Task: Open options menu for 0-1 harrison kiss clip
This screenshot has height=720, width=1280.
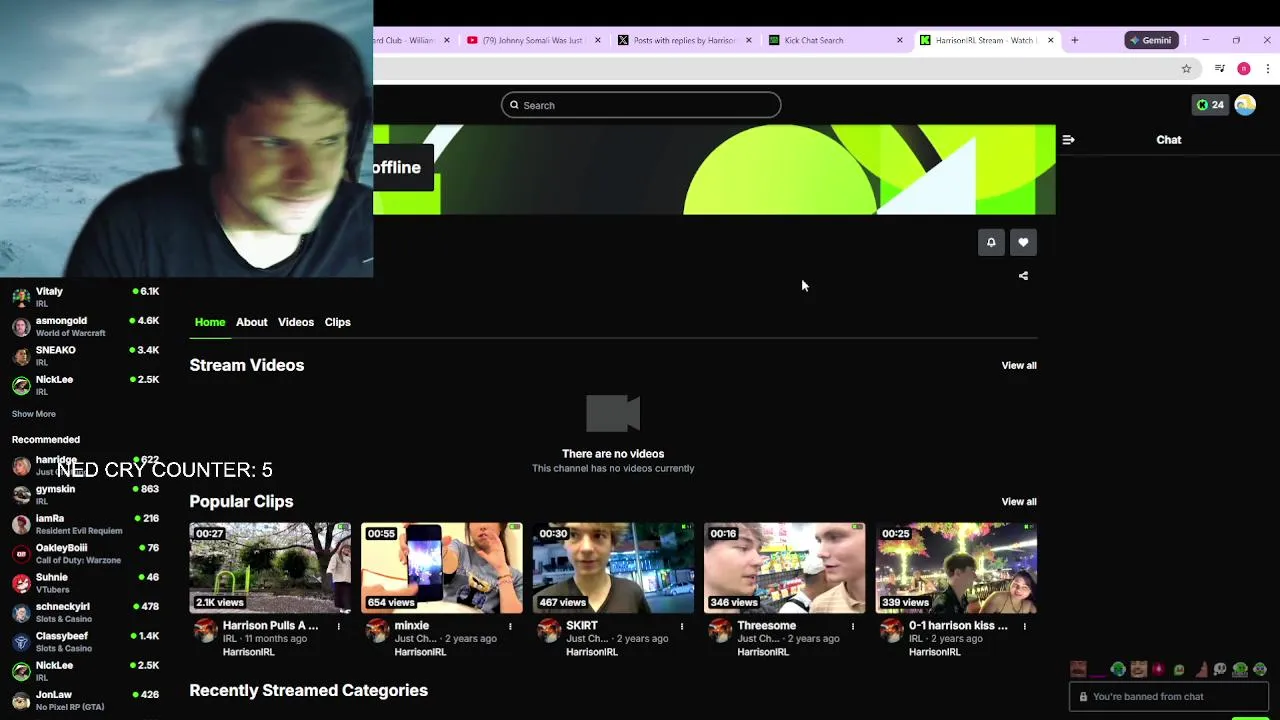Action: click(1024, 626)
